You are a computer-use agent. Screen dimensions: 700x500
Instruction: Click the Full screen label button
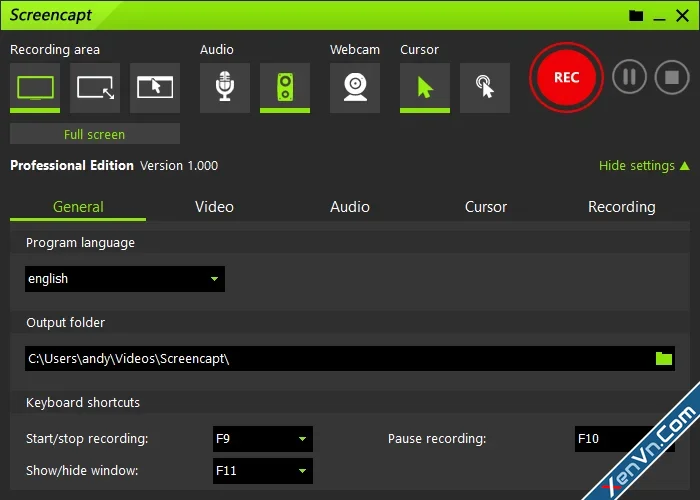point(95,134)
